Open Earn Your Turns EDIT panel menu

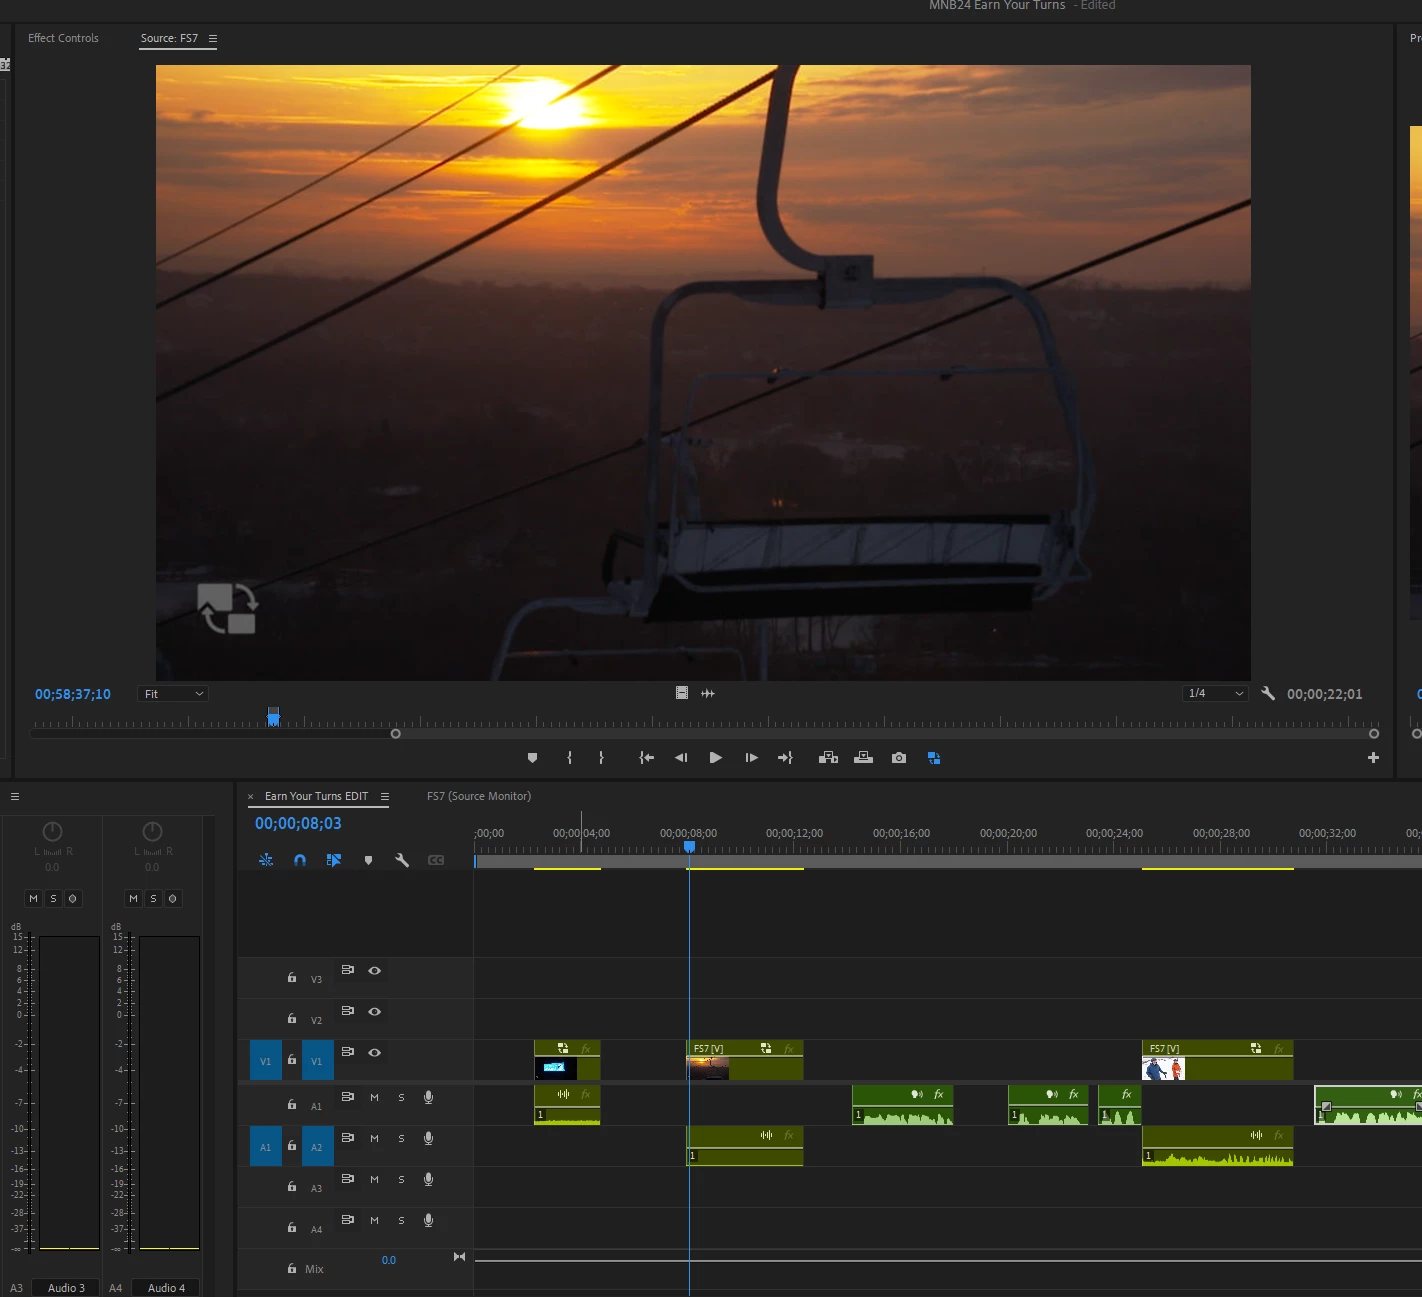pyautogui.click(x=385, y=796)
